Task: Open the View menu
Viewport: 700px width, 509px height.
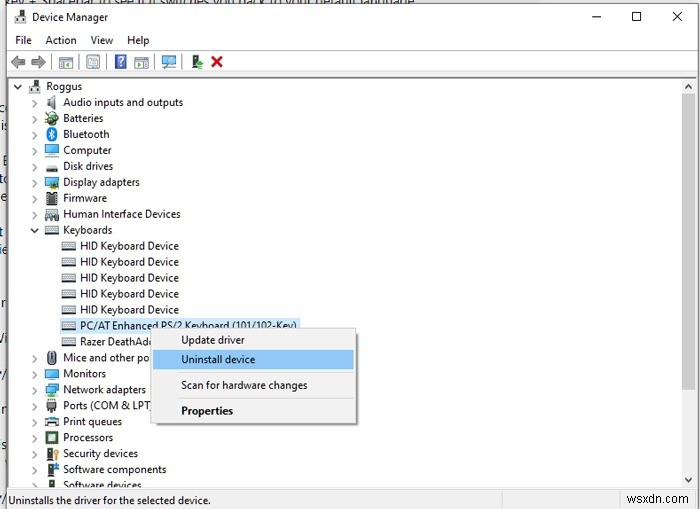Action: (102, 40)
